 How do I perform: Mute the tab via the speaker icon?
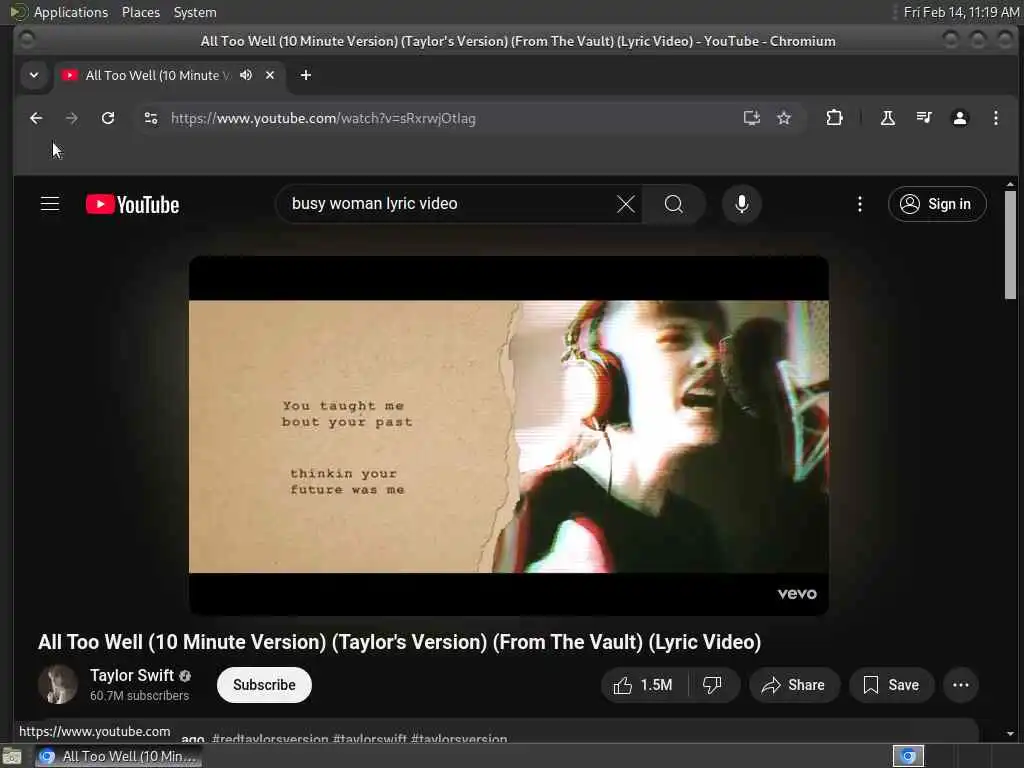(x=246, y=75)
